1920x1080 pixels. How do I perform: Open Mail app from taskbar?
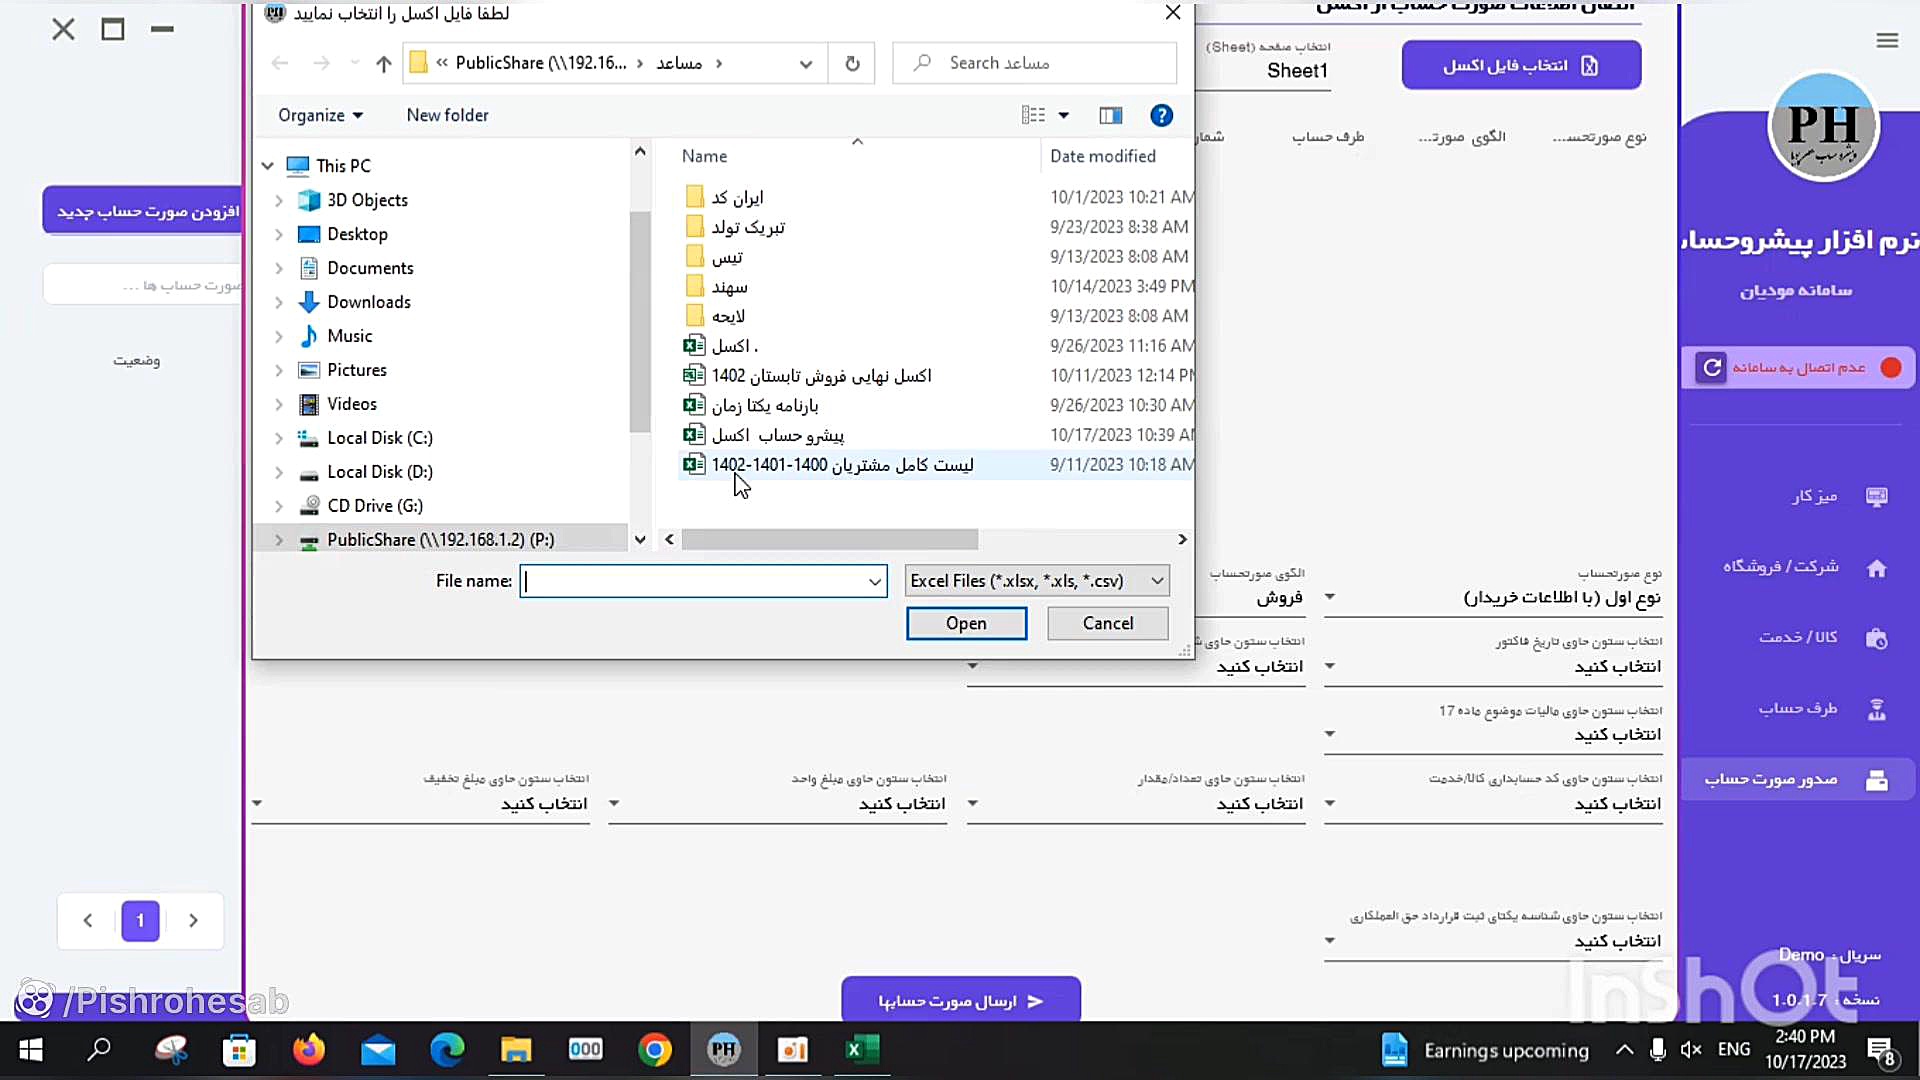pyautogui.click(x=378, y=1050)
